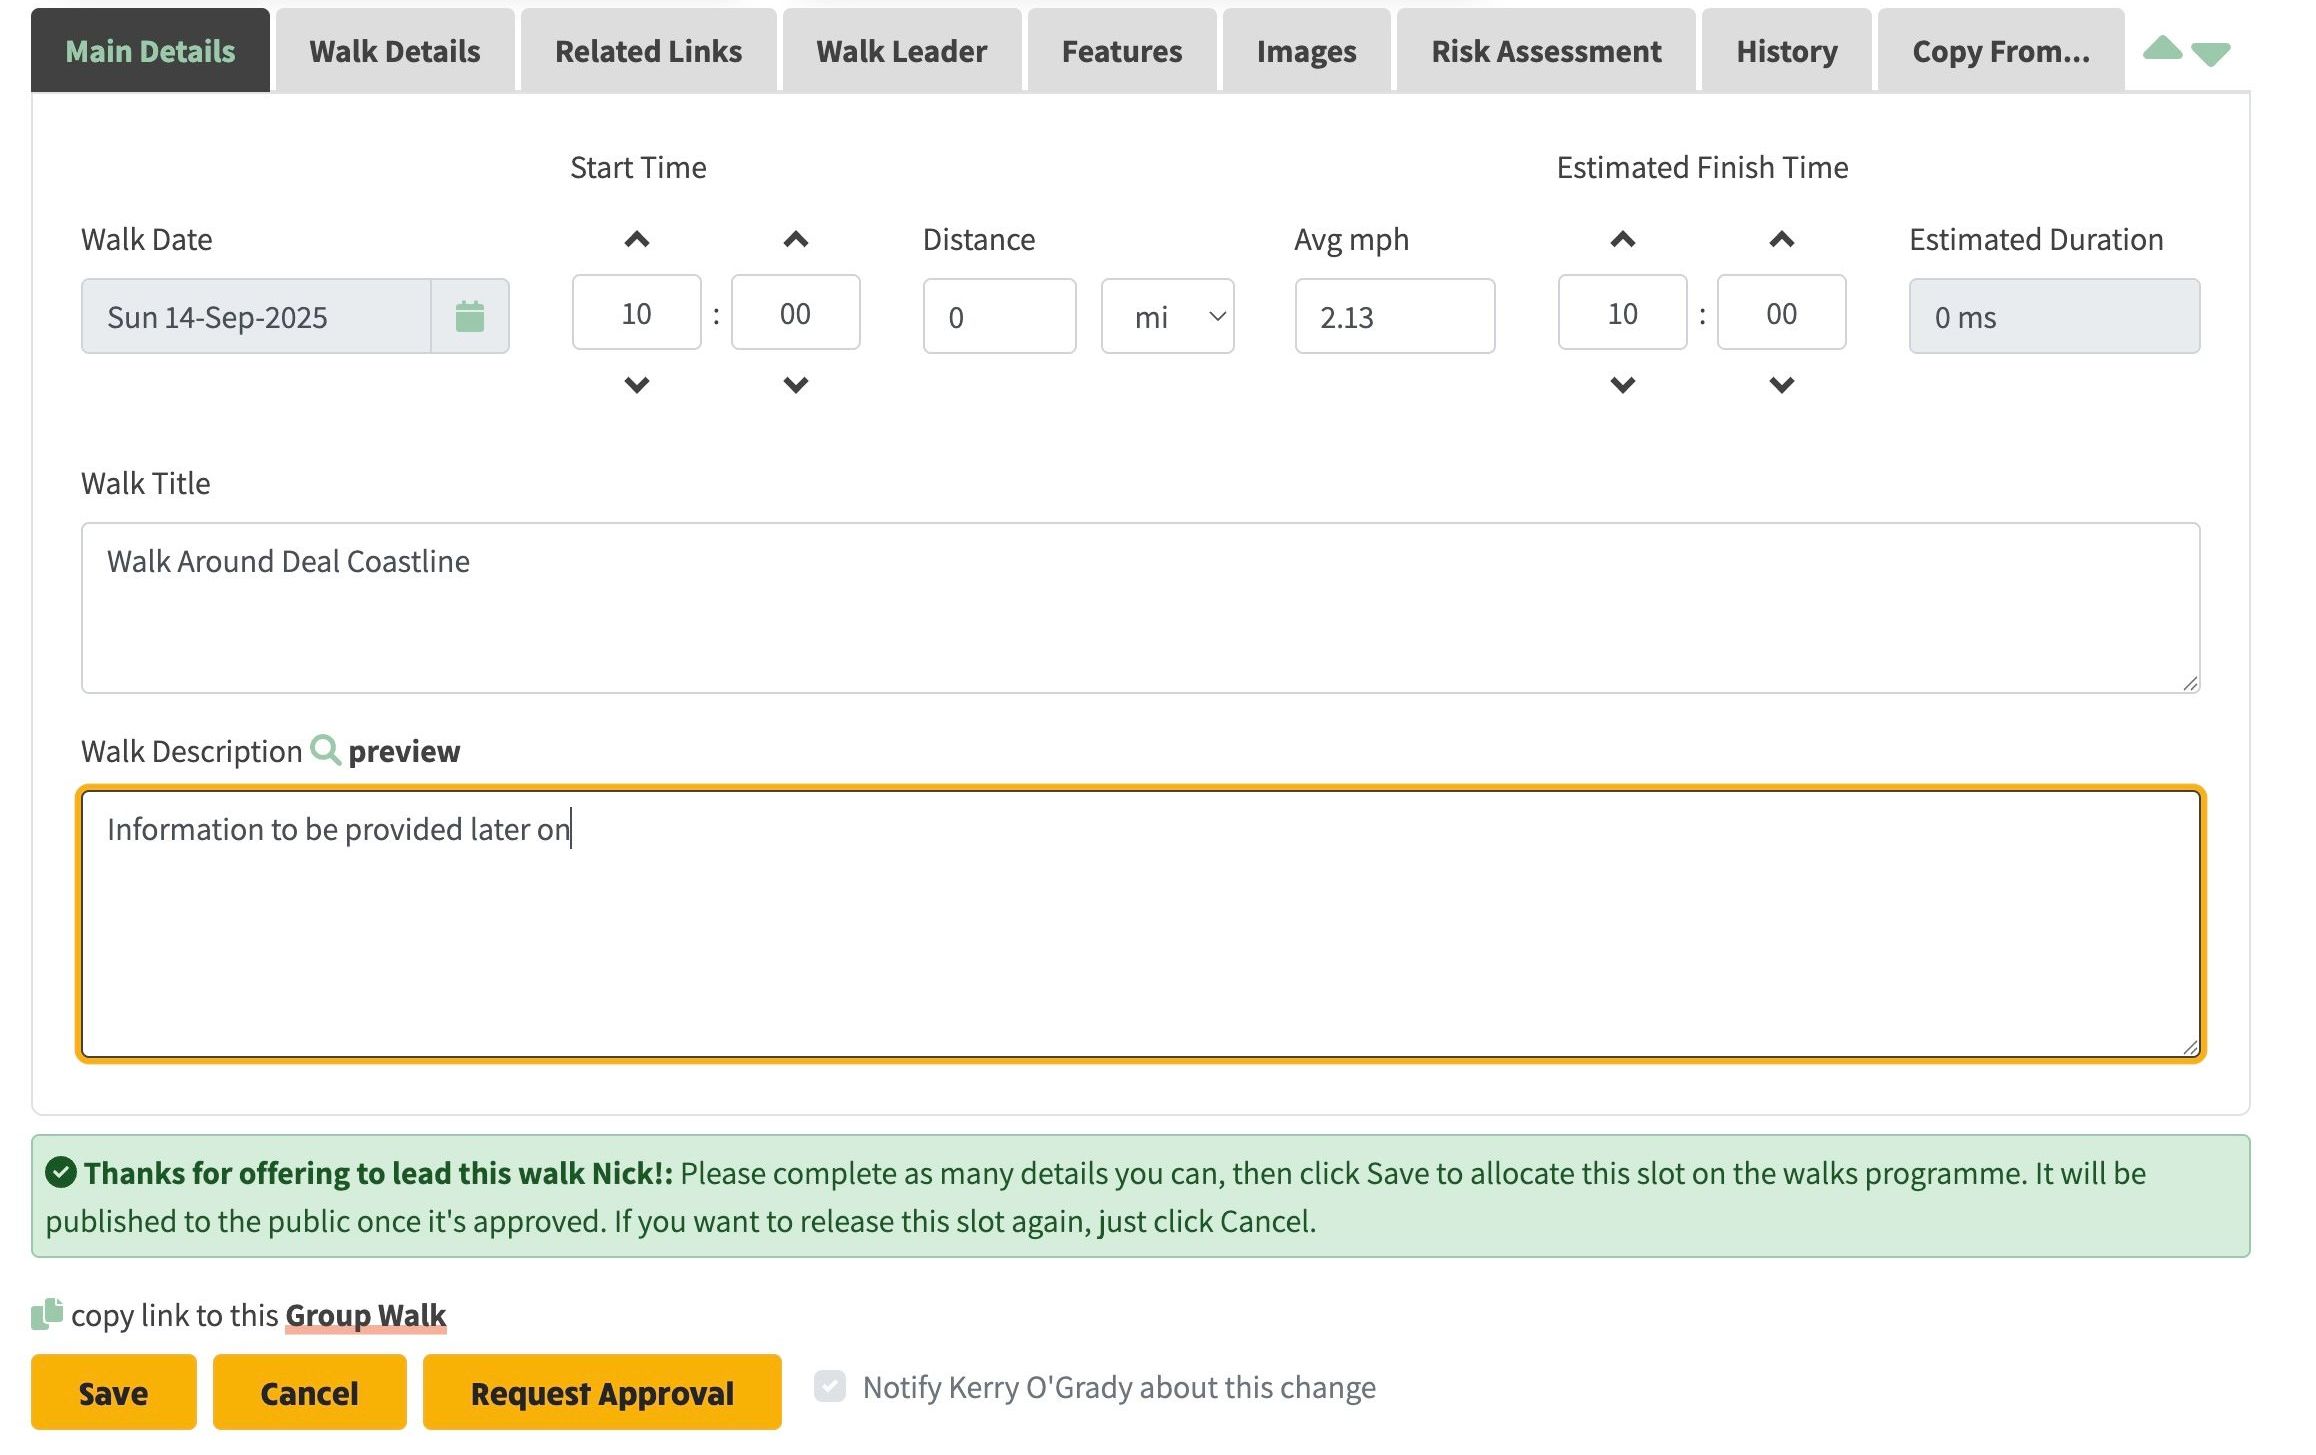Increase Estimated Finish Time minutes

pyautogui.click(x=1782, y=239)
